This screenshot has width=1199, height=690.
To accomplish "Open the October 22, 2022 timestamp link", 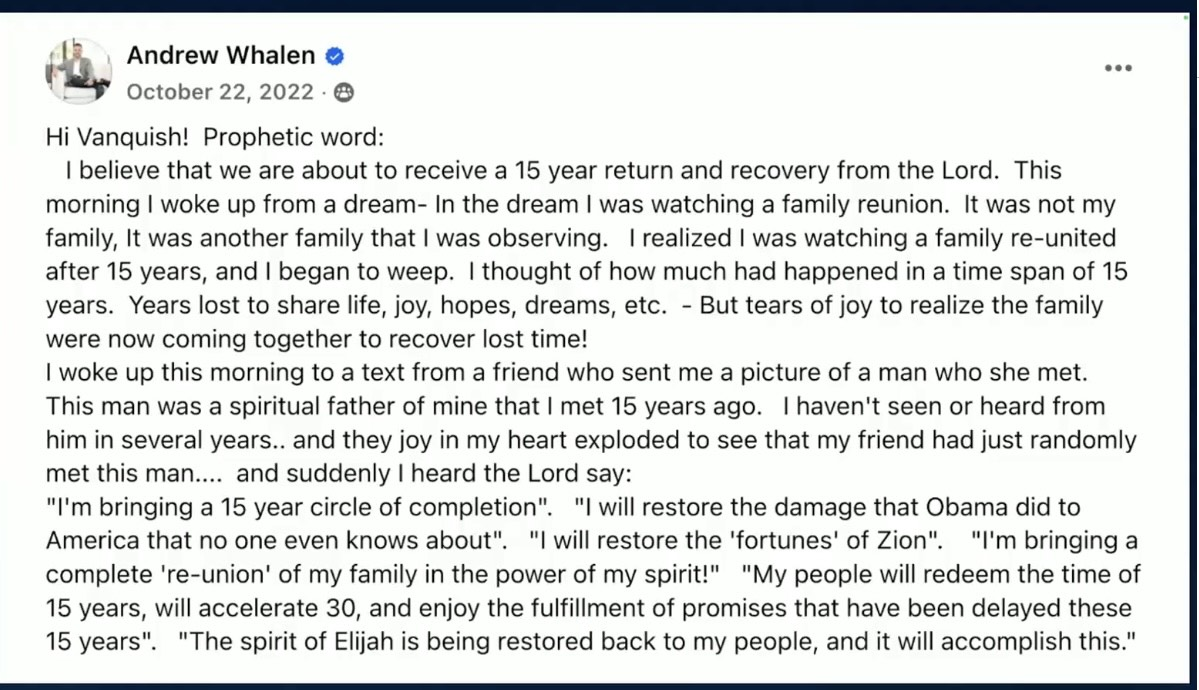I will pyautogui.click(x=220, y=92).
